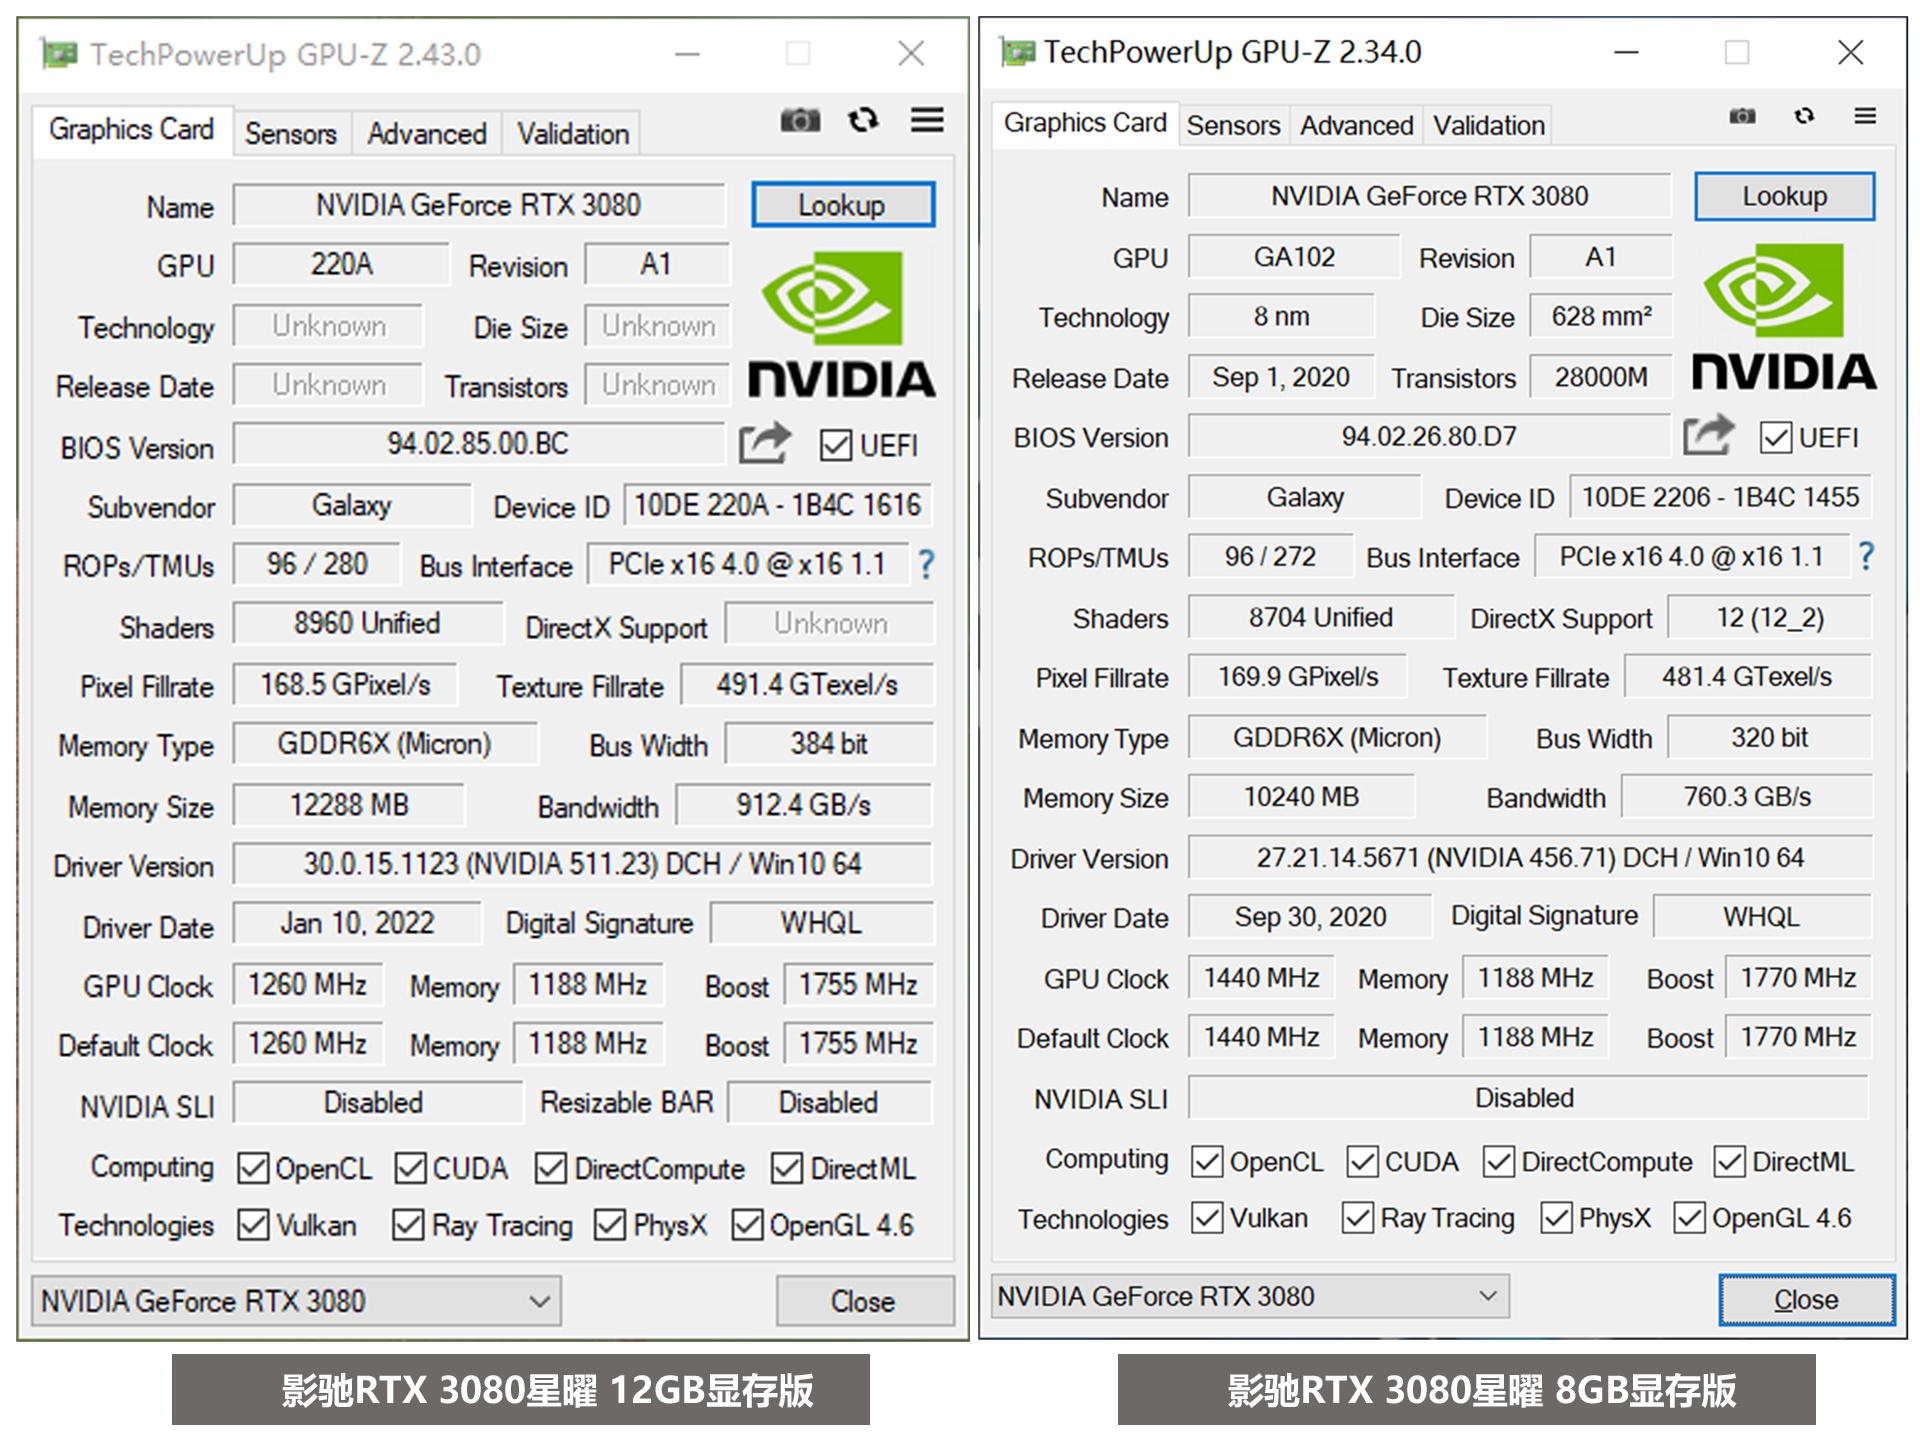Screen dimensions: 1920x1451
Task: Click the Die Size value 628 mm²
Action: click(1601, 316)
